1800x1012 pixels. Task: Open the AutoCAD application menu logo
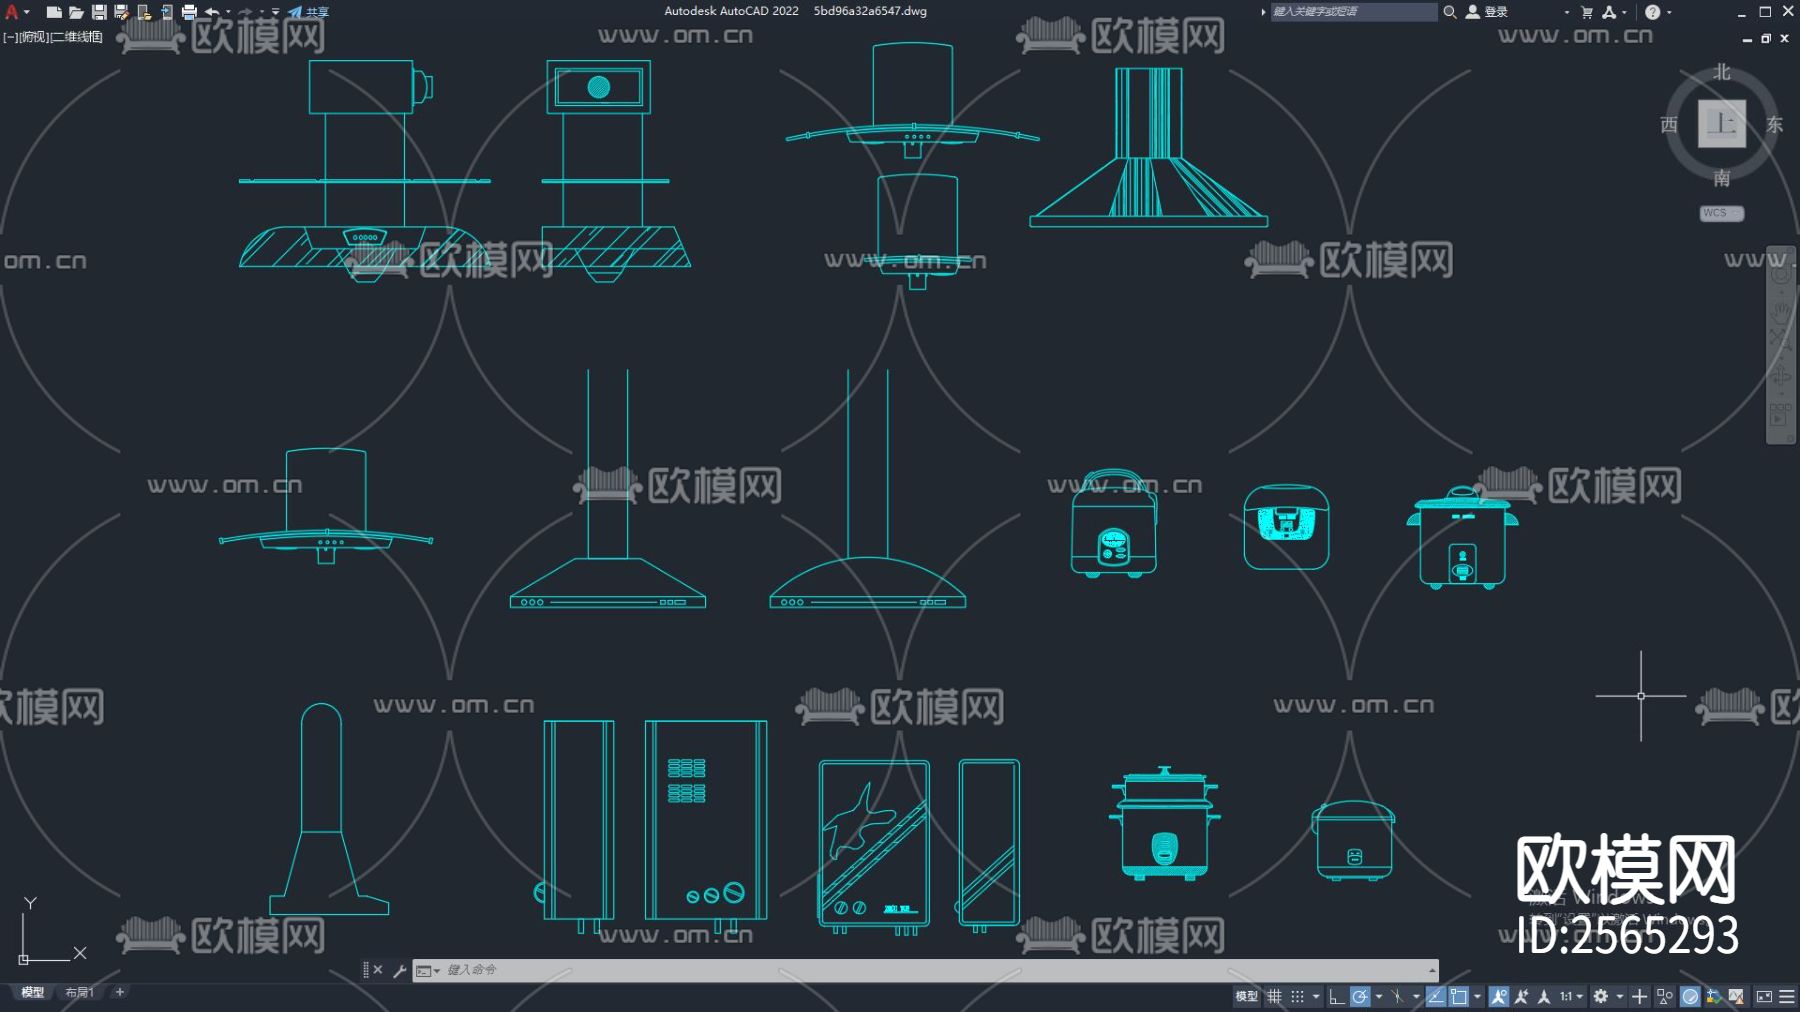tap(12, 12)
